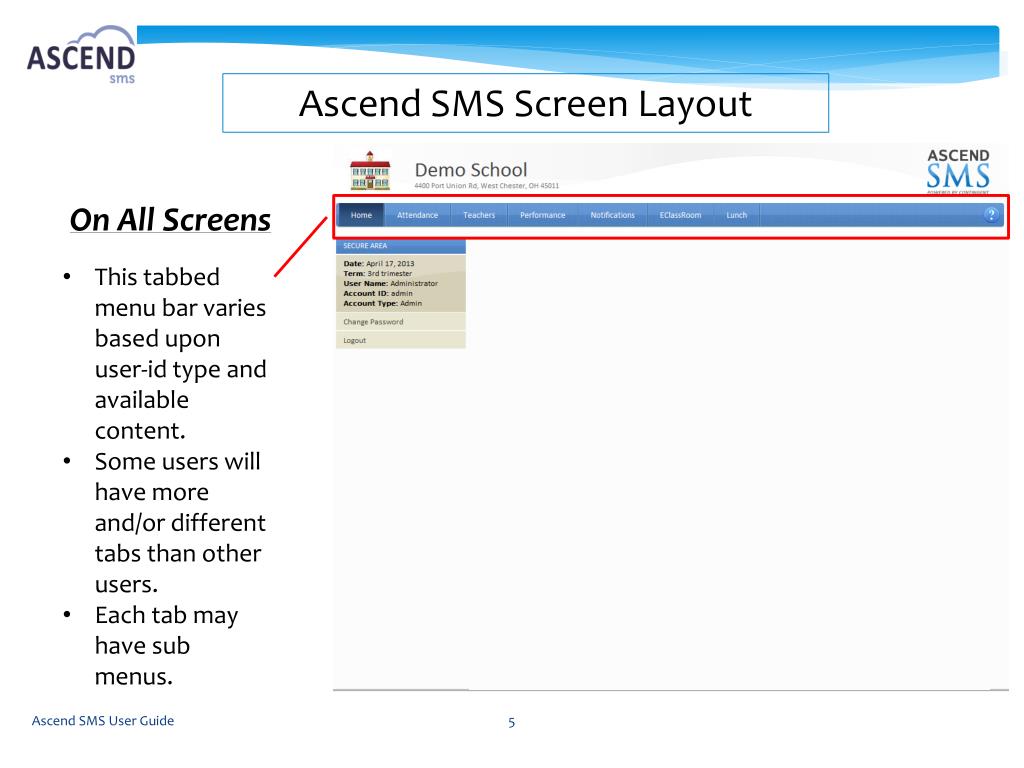The height and width of the screenshot is (768, 1024).
Task: Open the Home tab
Action: (x=361, y=215)
